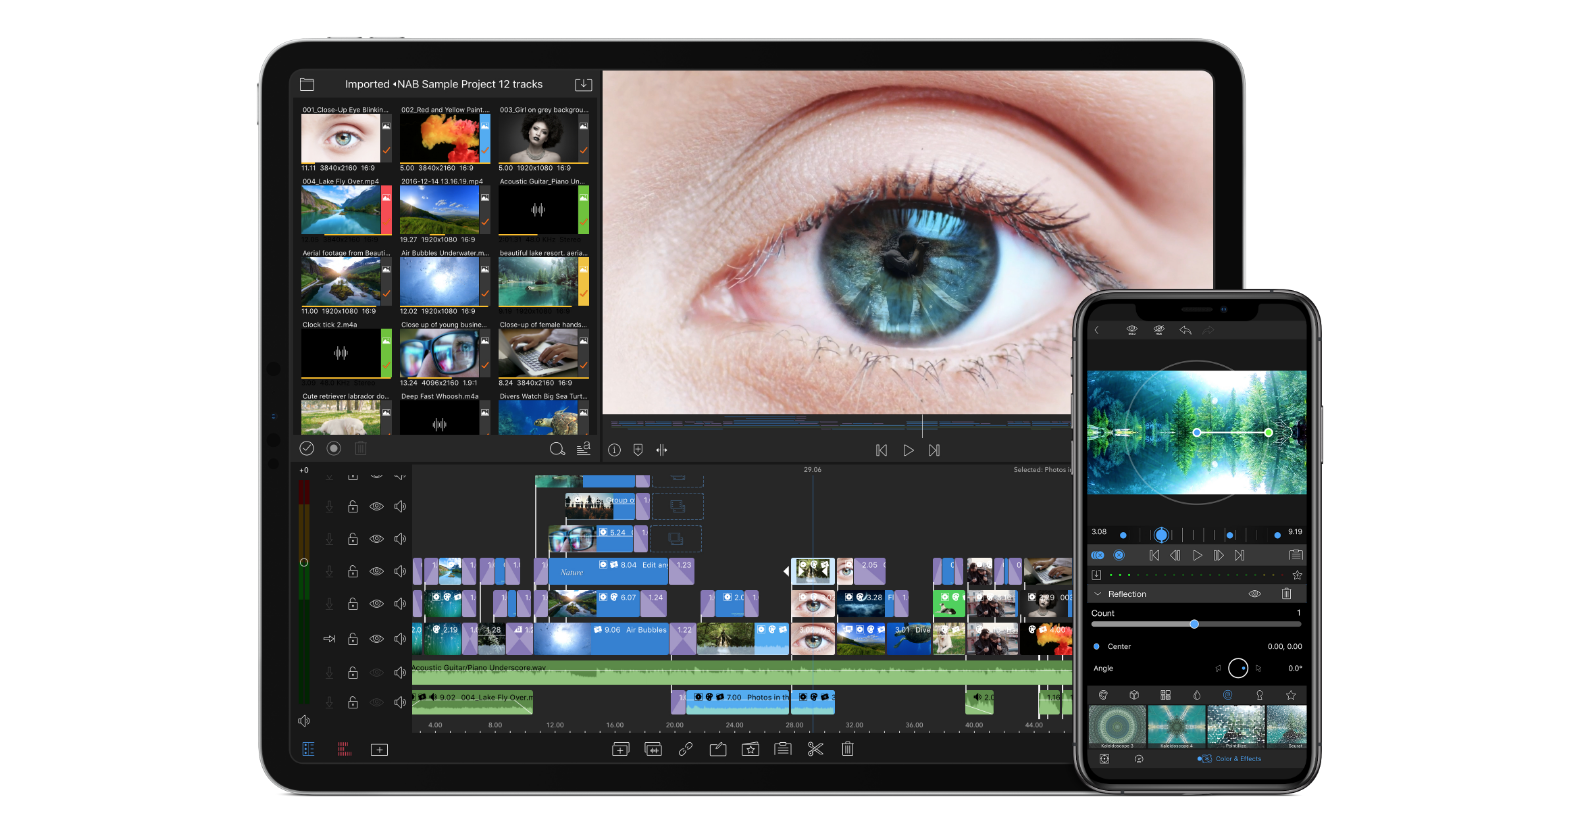Viewport: 1575px width, 823px height.
Task: Select Acoustic Guitar/Piano Underscore.wav audio clip
Action: [x=741, y=673]
